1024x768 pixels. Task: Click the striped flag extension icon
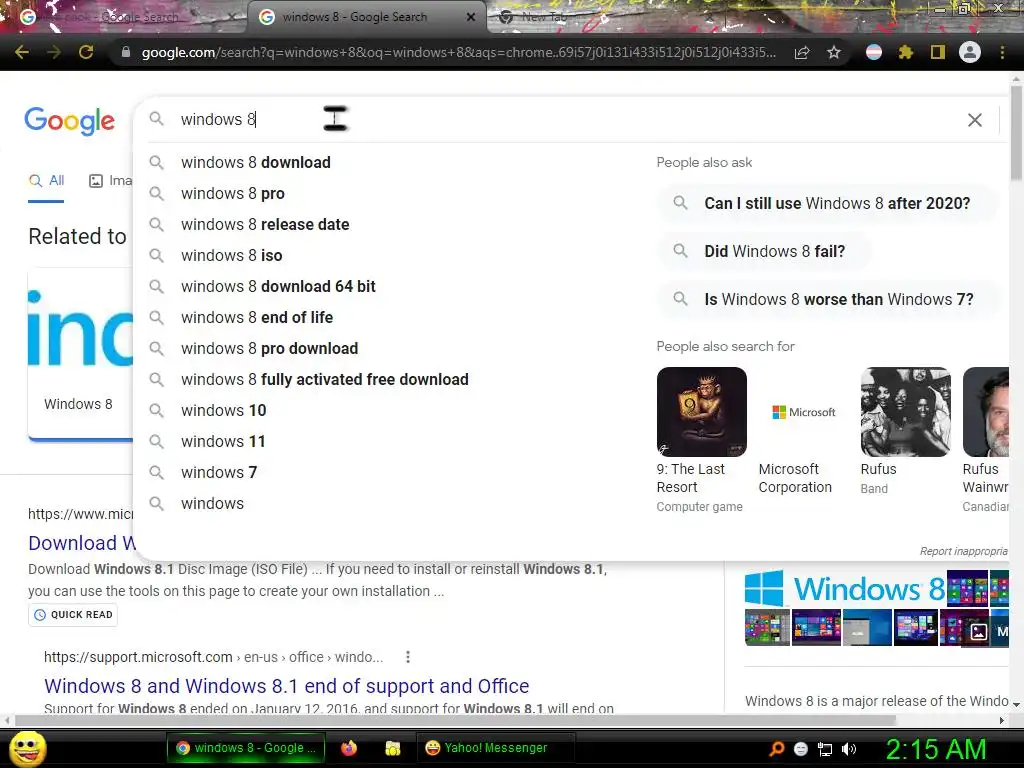coord(874,52)
